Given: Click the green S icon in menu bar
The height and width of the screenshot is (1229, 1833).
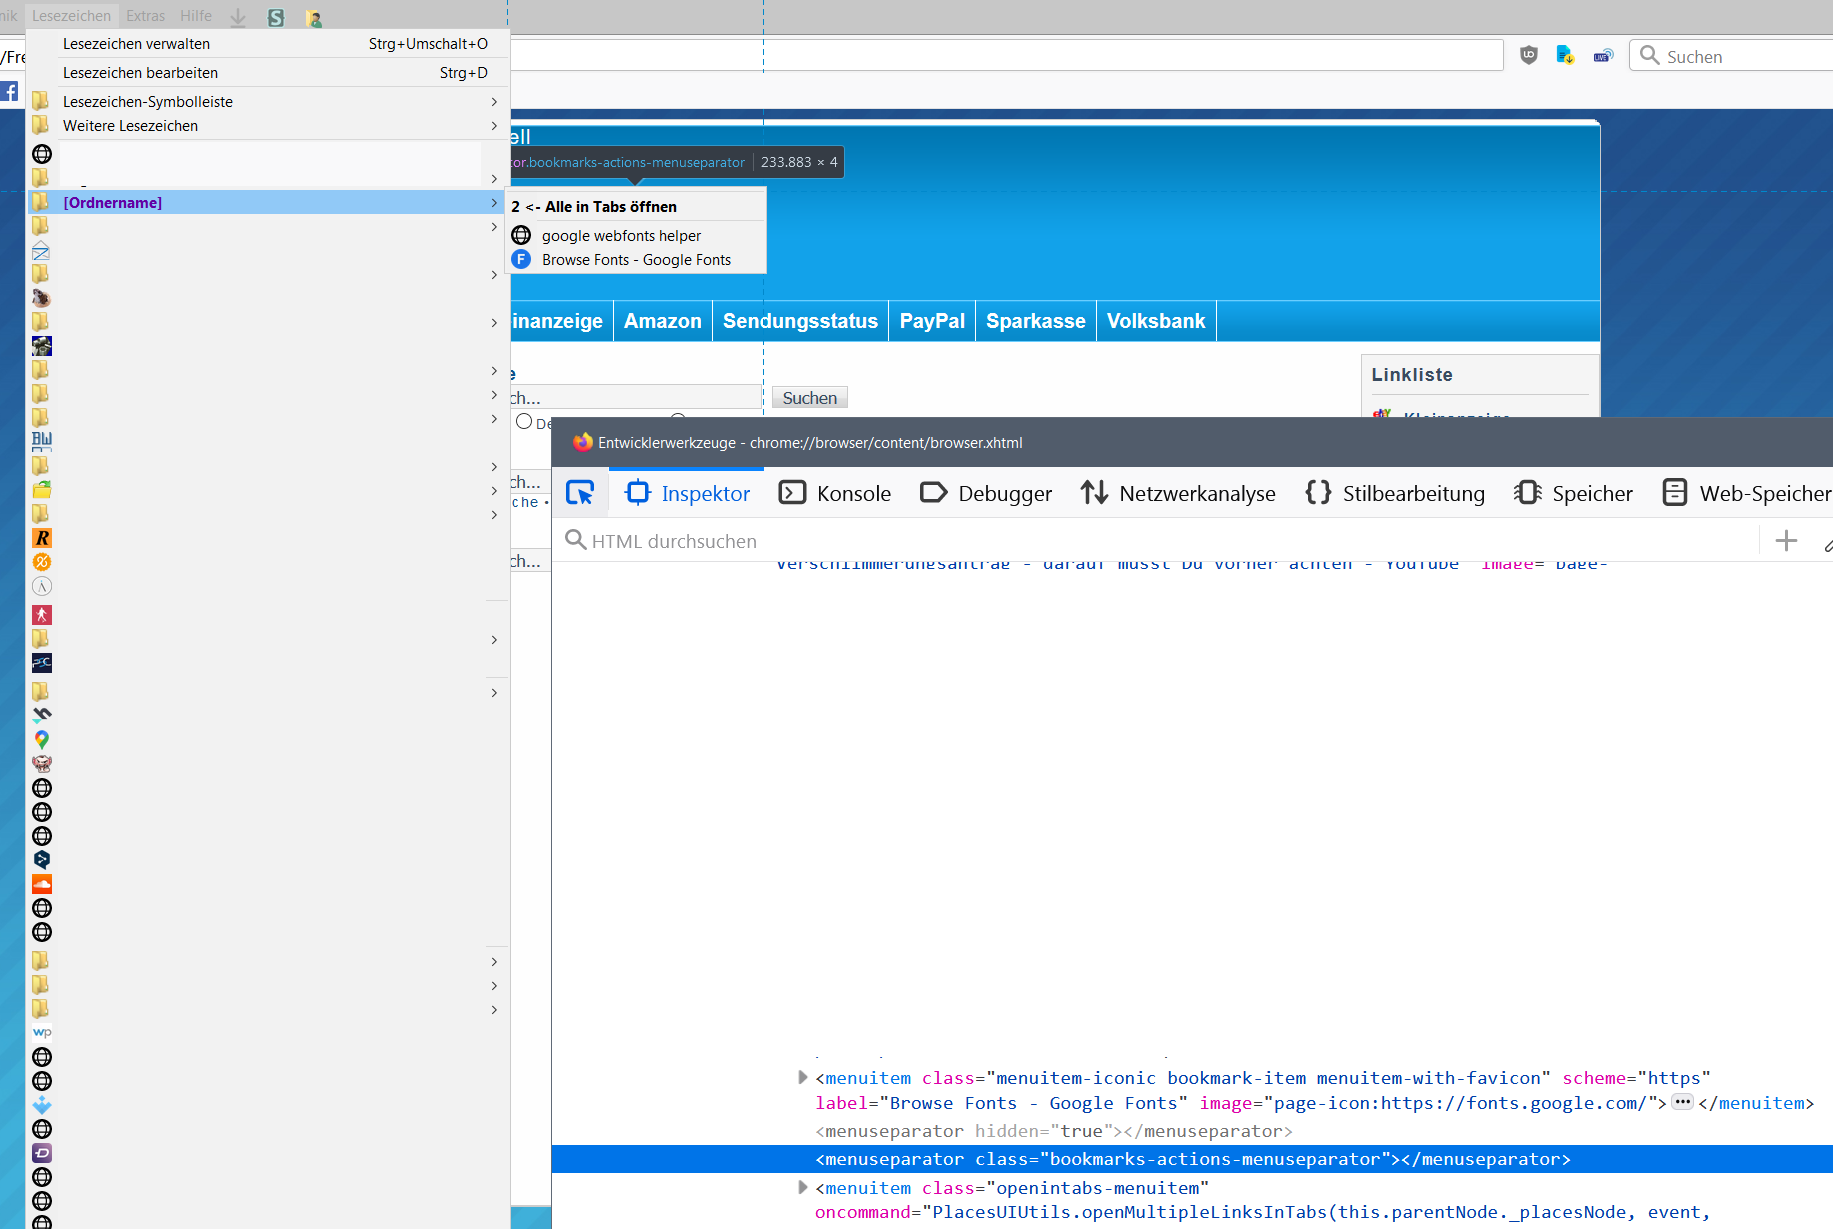Looking at the screenshot, I should tap(276, 17).
